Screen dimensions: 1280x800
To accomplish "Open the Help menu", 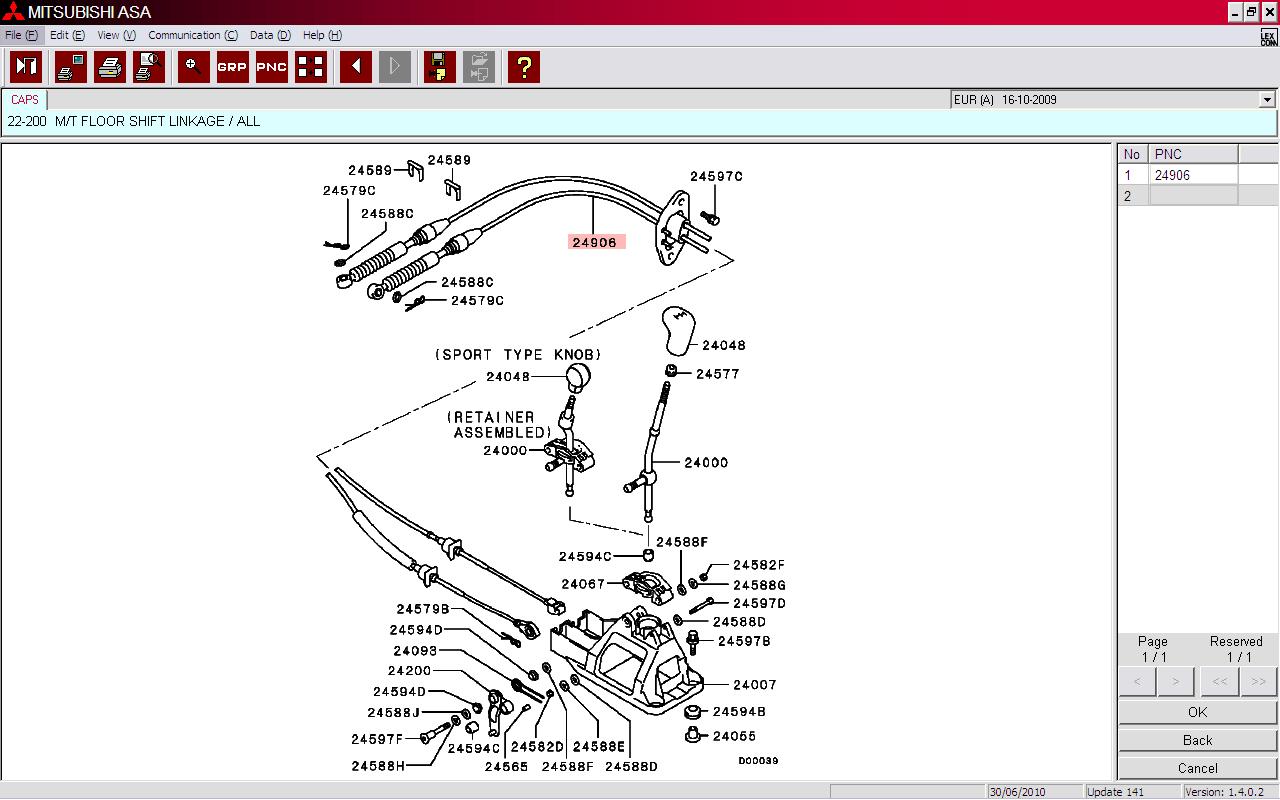I will coord(322,35).
